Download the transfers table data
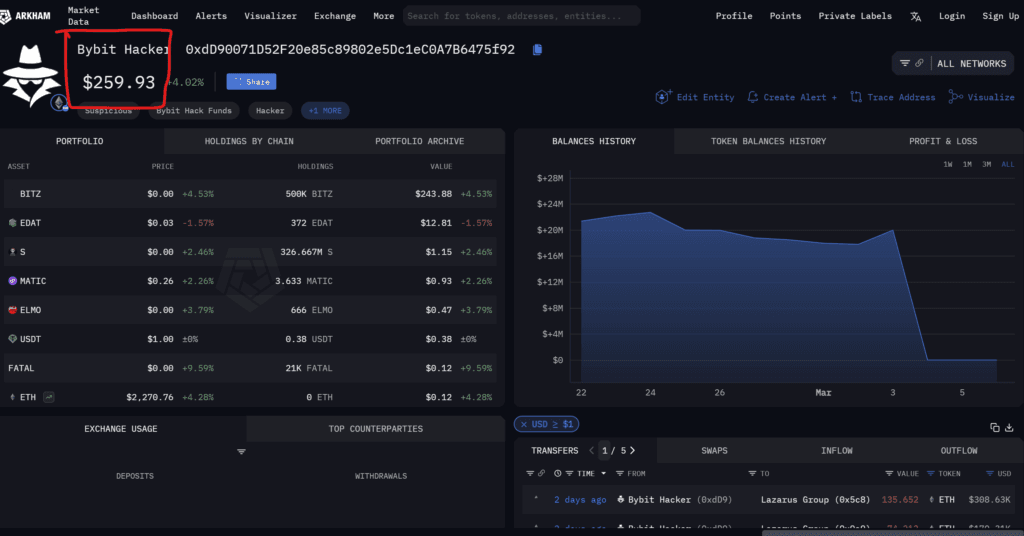The width and height of the screenshot is (1024, 536). pos(1010,427)
